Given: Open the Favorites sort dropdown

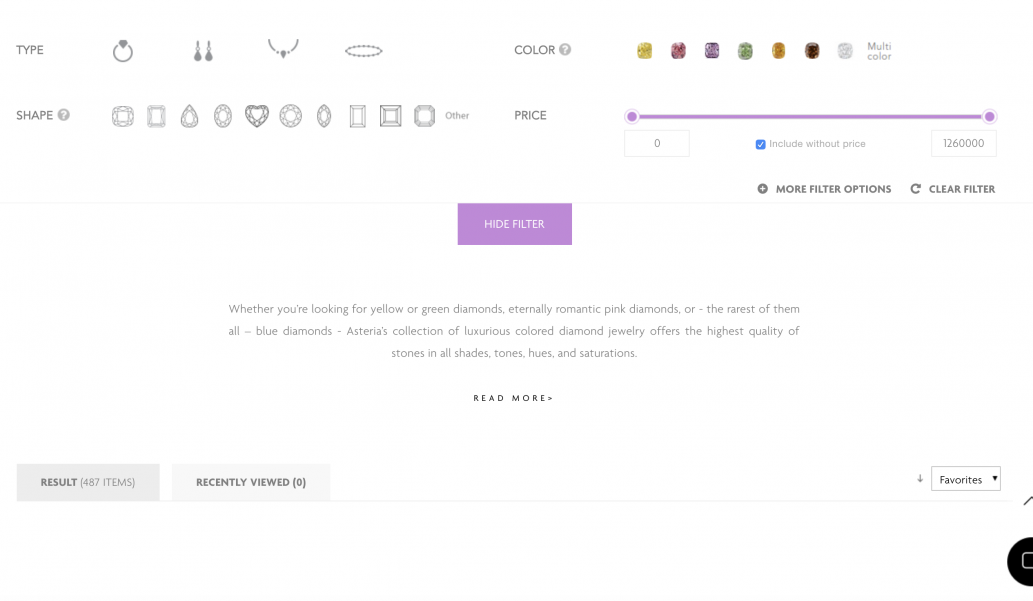Looking at the screenshot, I should click(x=966, y=479).
